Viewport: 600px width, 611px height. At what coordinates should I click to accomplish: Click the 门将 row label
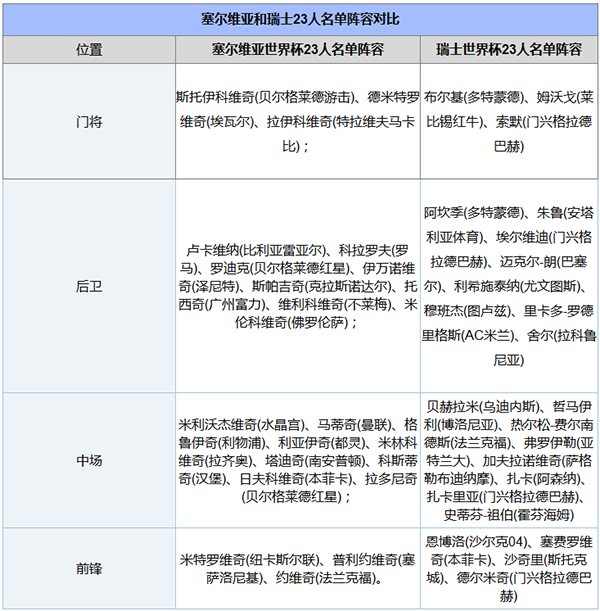pos(89,122)
